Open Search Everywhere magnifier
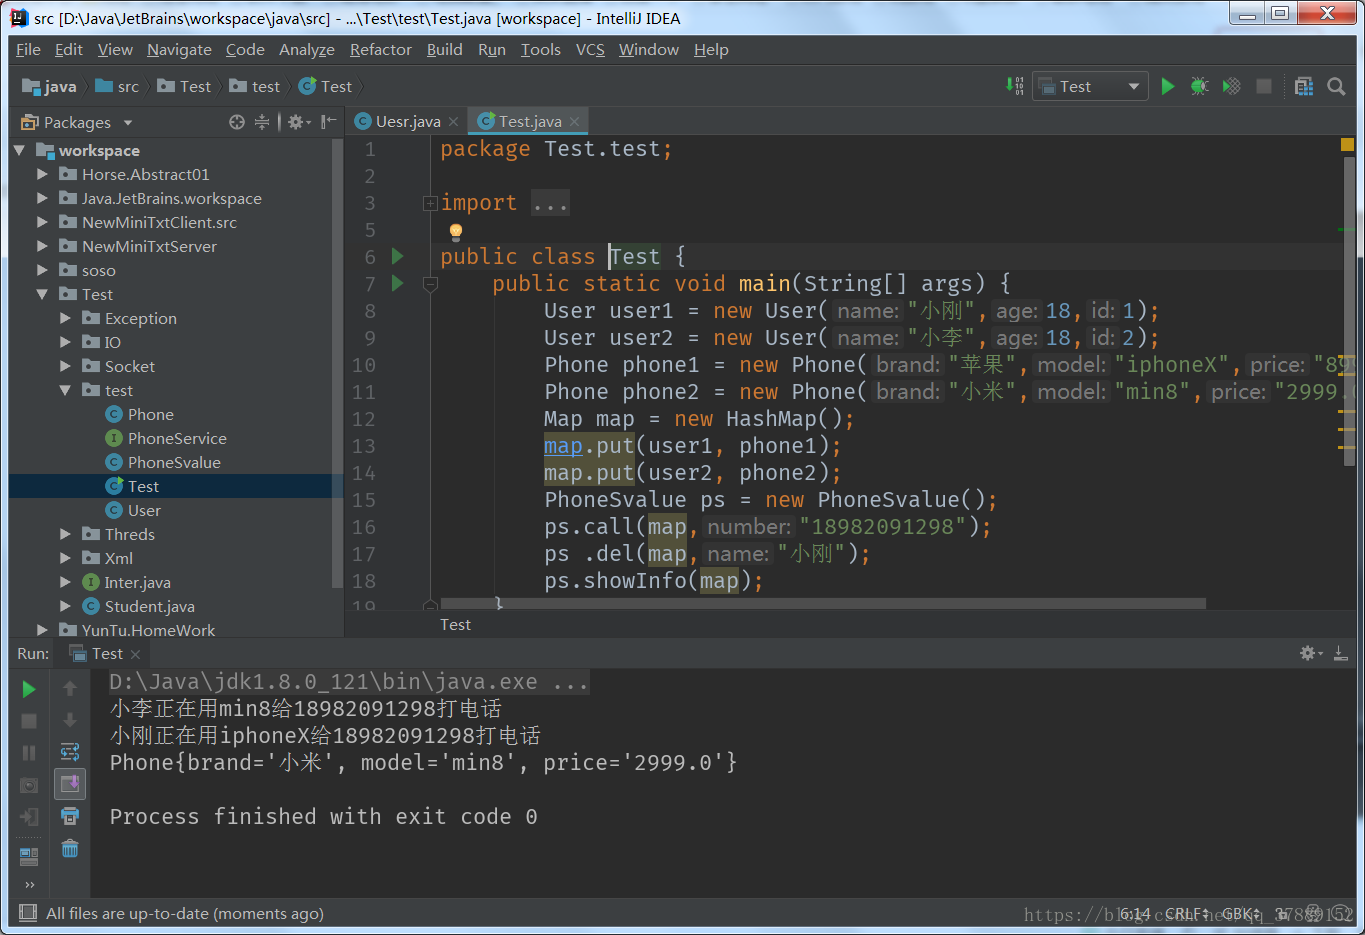This screenshot has width=1365, height=935. click(x=1336, y=87)
